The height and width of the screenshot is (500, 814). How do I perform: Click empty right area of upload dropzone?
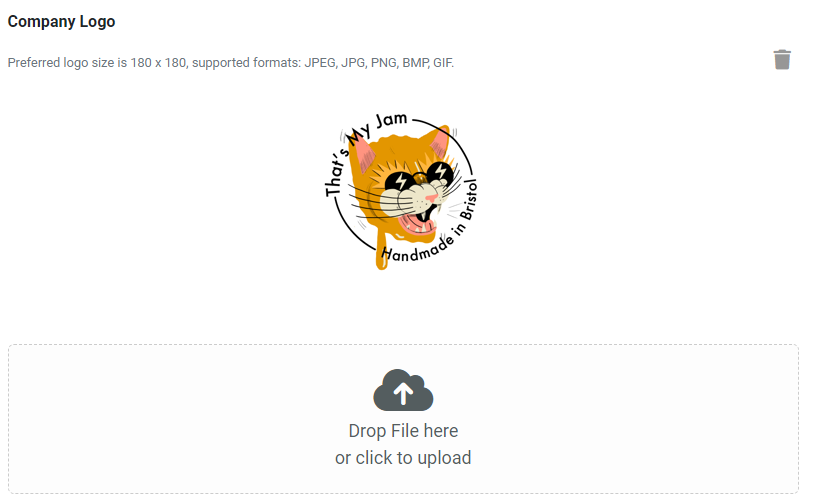pos(649,418)
